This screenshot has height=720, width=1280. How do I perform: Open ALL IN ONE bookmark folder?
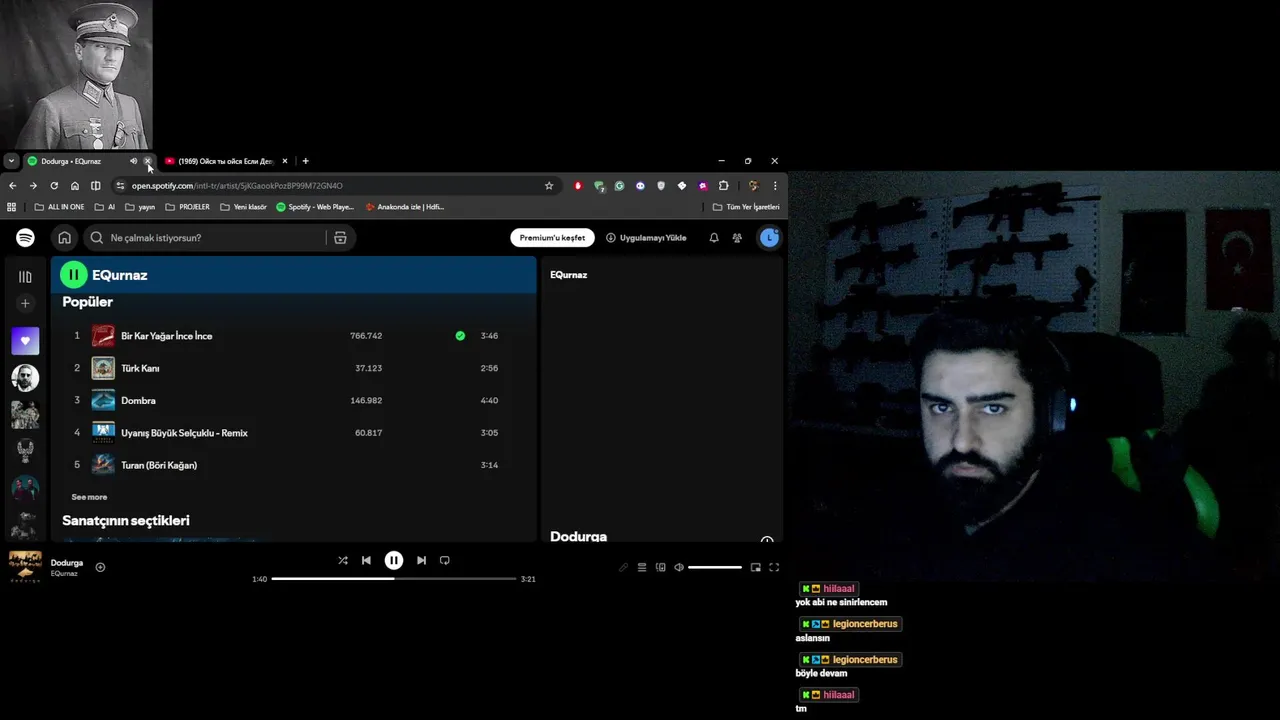coord(59,207)
